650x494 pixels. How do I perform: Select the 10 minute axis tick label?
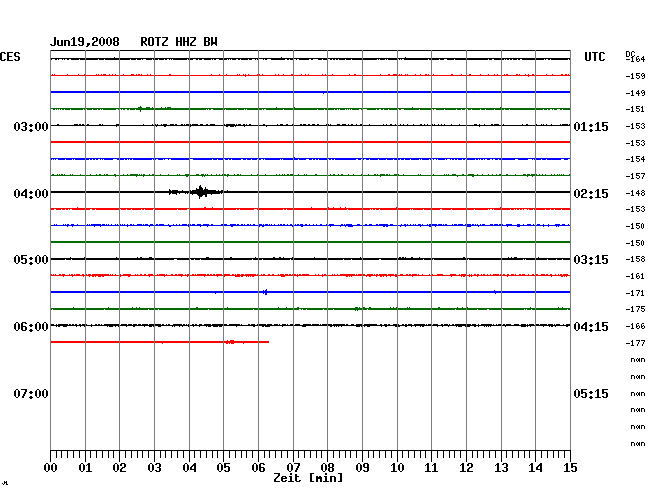(x=397, y=468)
